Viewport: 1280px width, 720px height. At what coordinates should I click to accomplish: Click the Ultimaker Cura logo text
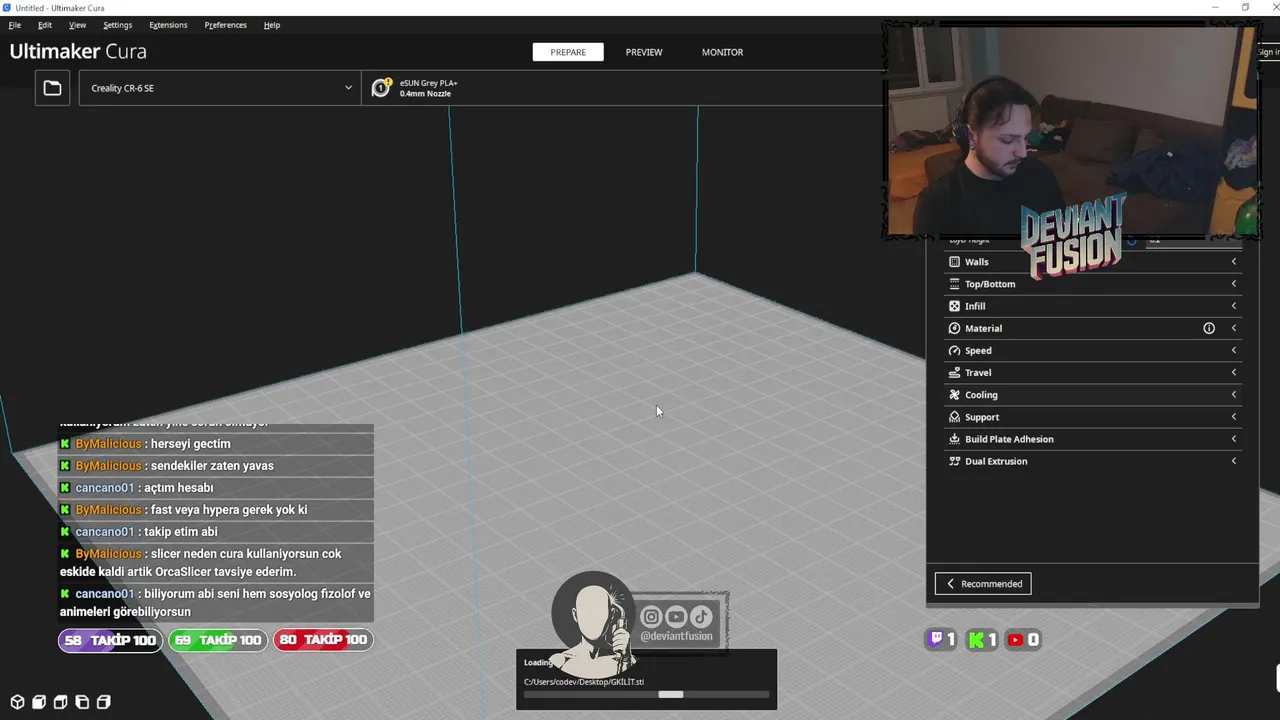[x=78, y=51]
